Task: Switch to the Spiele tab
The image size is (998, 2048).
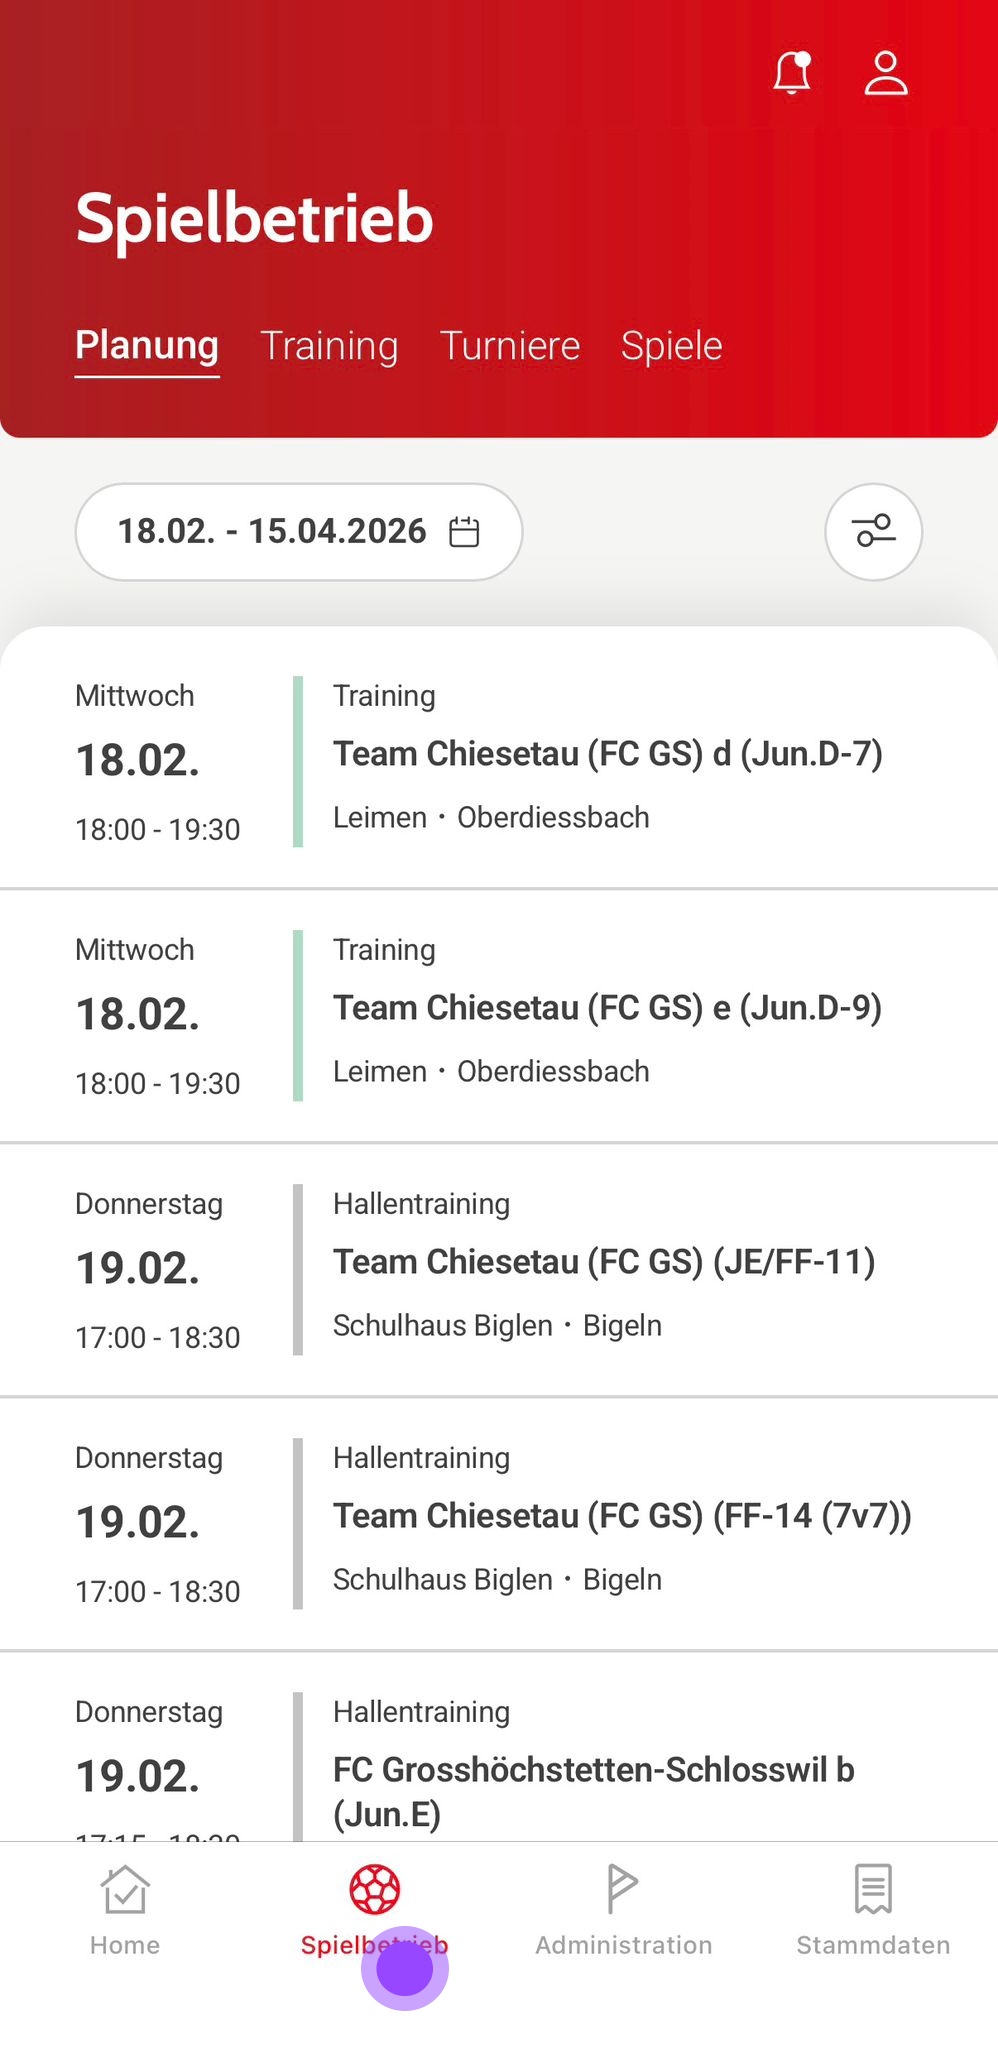Action: 671,346
